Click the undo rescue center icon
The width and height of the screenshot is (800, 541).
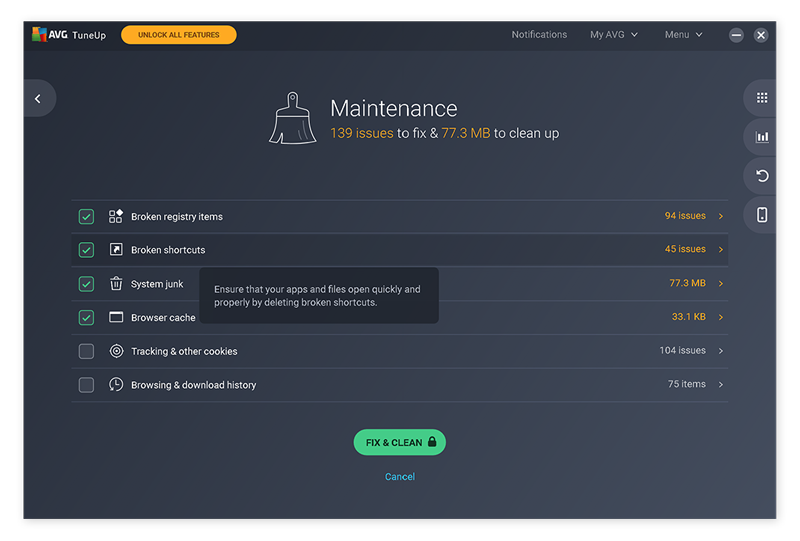(761, 176)
